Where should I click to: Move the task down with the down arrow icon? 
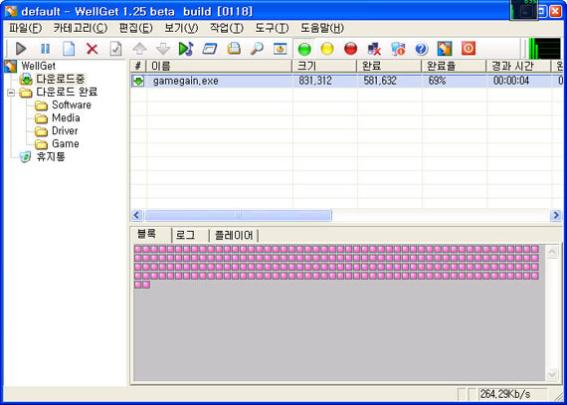coord(163,49)
